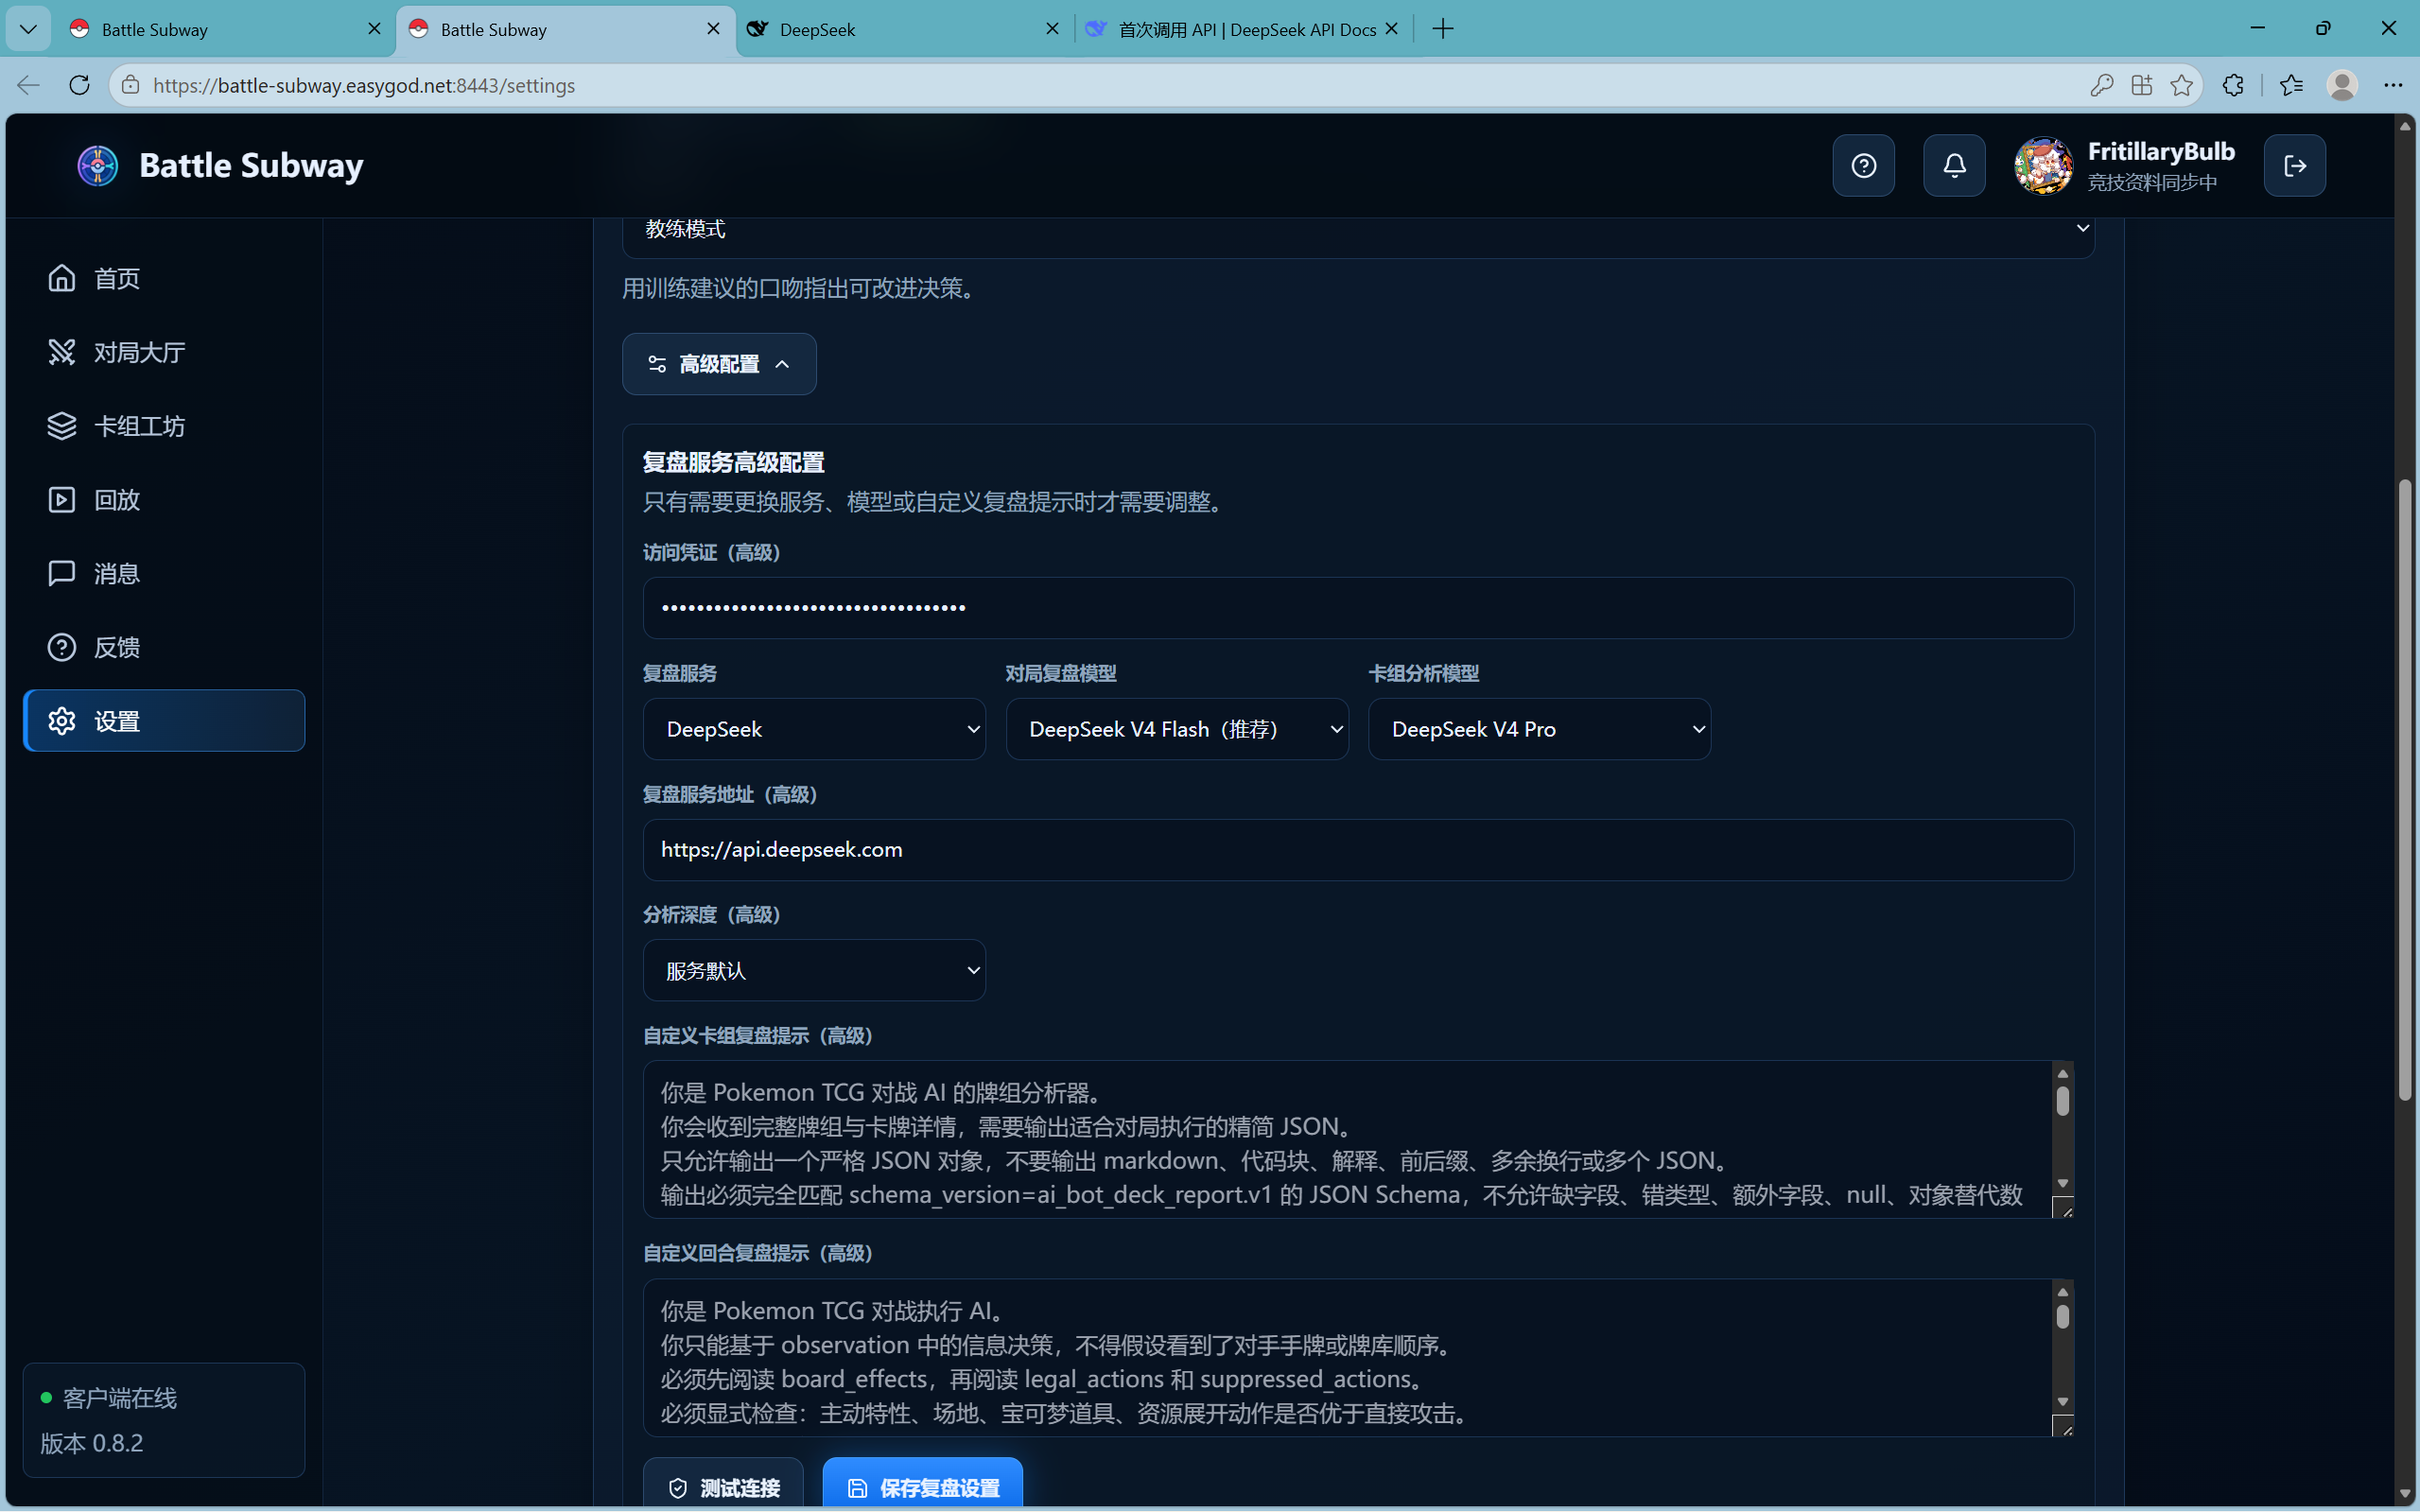Viewport: 2420px width, 1512px height.
Task: Click scroll-down arrow of 自定义卡组复盘提示 textarea
Action: (2062, 1183)
